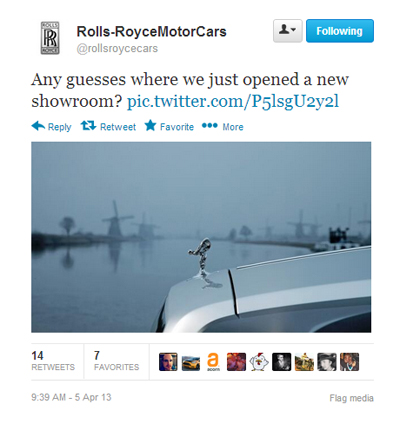Open the @rollsroycecars handle link
The width and height of the screenshot is (400, 424).
tap(117, 48)
